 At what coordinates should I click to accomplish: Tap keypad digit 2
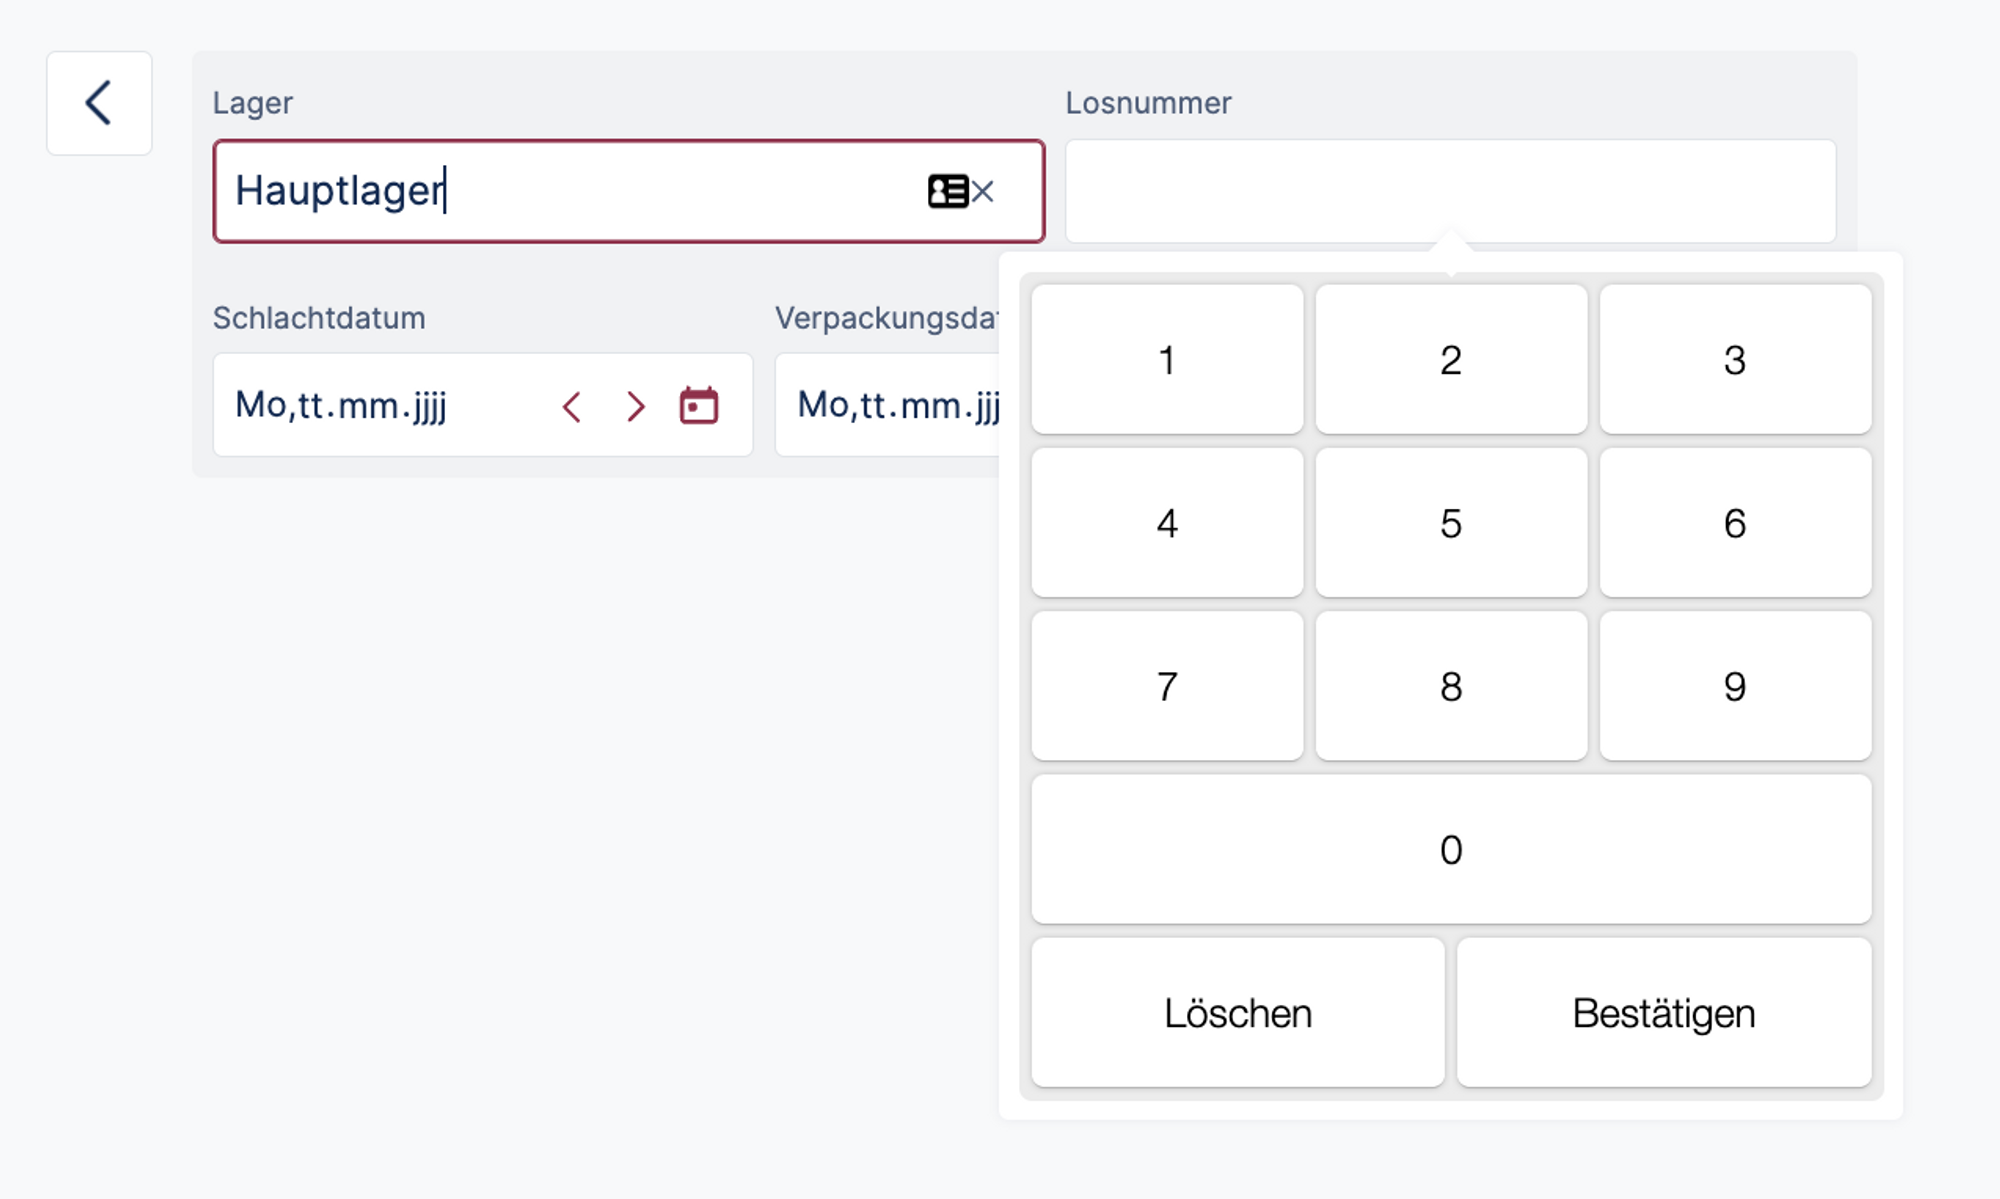point(1451,360)
